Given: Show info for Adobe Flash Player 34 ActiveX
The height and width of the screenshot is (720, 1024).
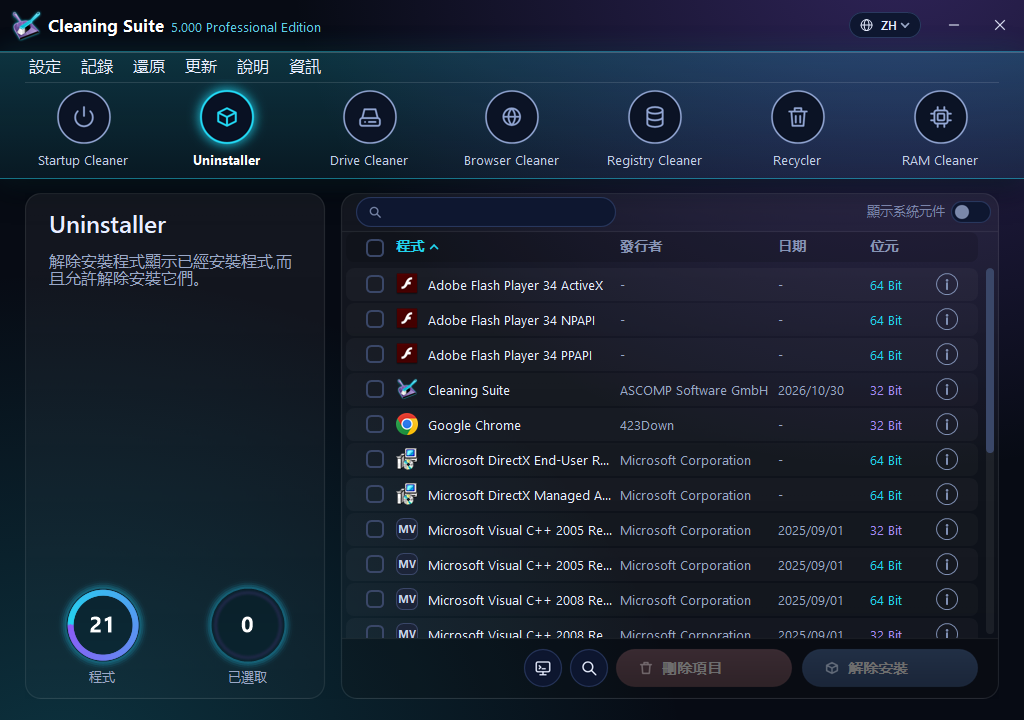Looking at the screenshot, I should coord(947,284).
